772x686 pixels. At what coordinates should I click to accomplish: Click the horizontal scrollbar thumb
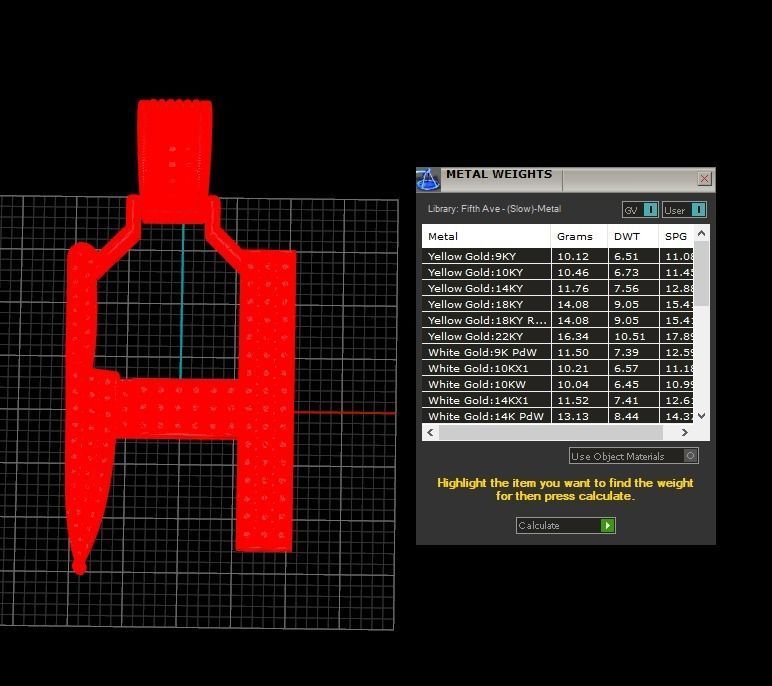click(x=550, y=432)
